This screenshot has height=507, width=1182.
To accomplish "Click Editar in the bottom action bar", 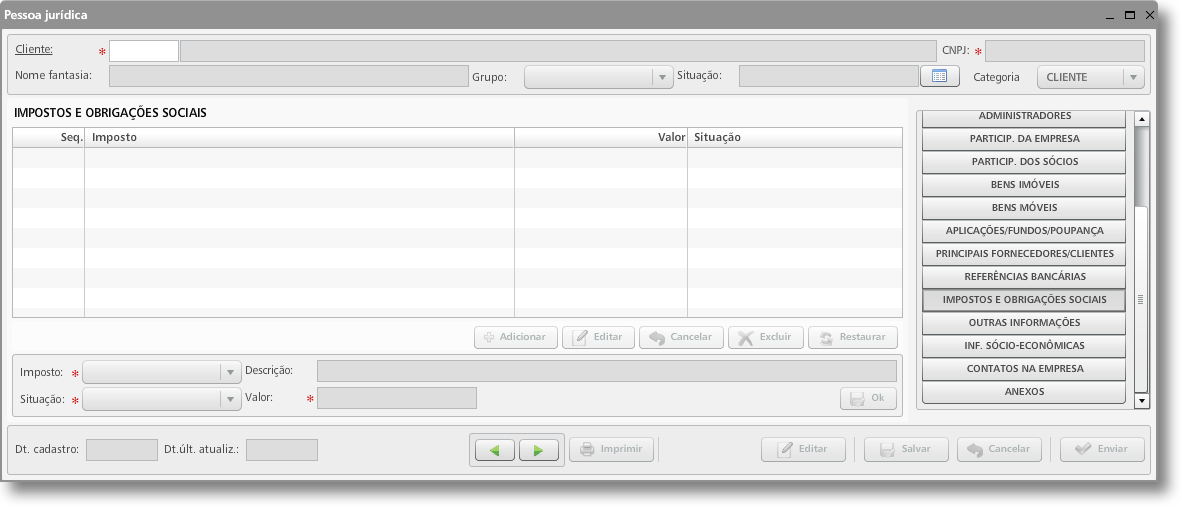I will (x=804, y=449).
